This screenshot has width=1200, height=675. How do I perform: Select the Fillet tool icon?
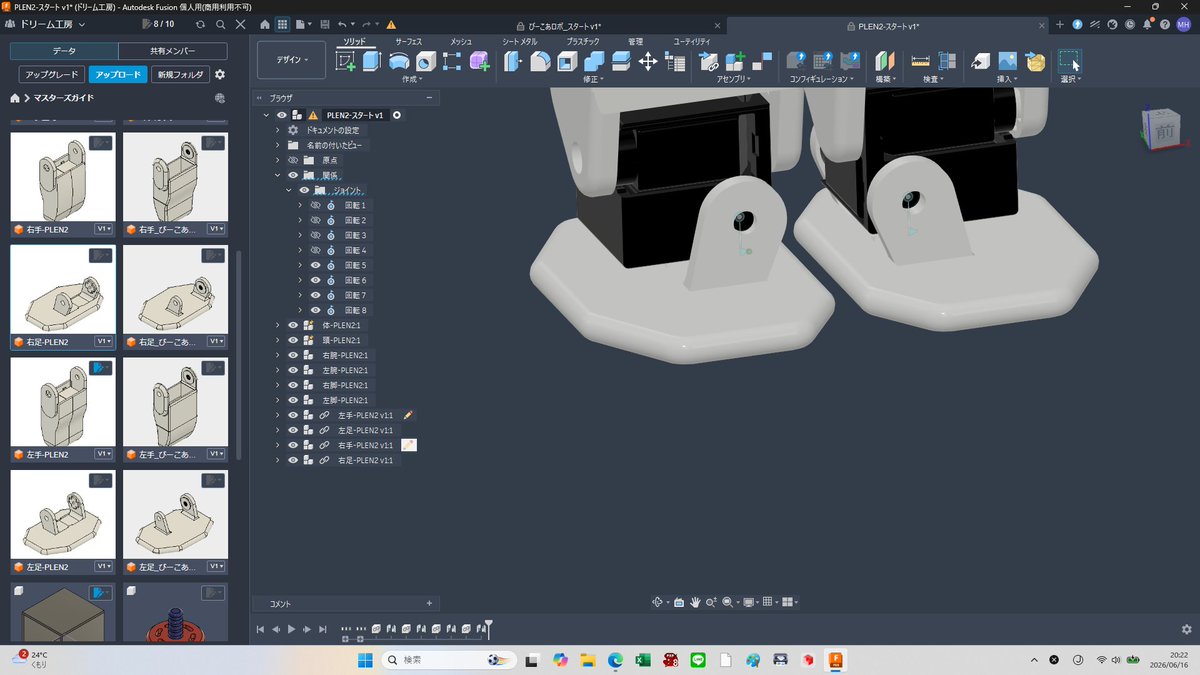tap(540, 61)
